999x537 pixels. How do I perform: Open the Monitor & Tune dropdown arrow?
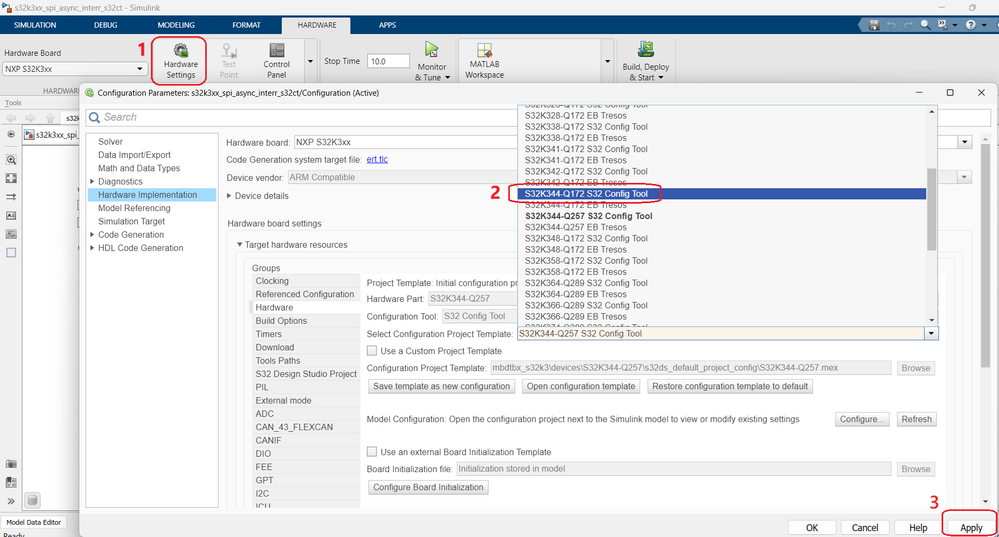point(447,78)
